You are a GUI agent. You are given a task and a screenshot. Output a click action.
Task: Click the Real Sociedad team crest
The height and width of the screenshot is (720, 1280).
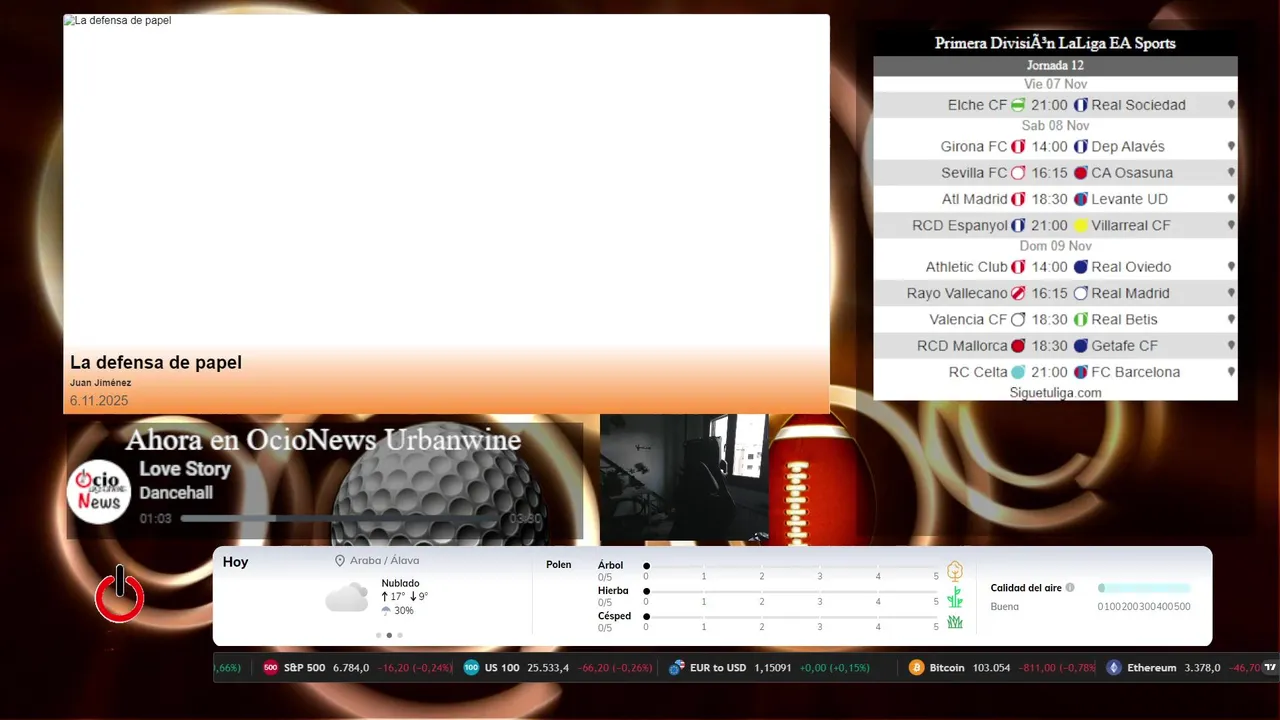tap(1080, 105)
